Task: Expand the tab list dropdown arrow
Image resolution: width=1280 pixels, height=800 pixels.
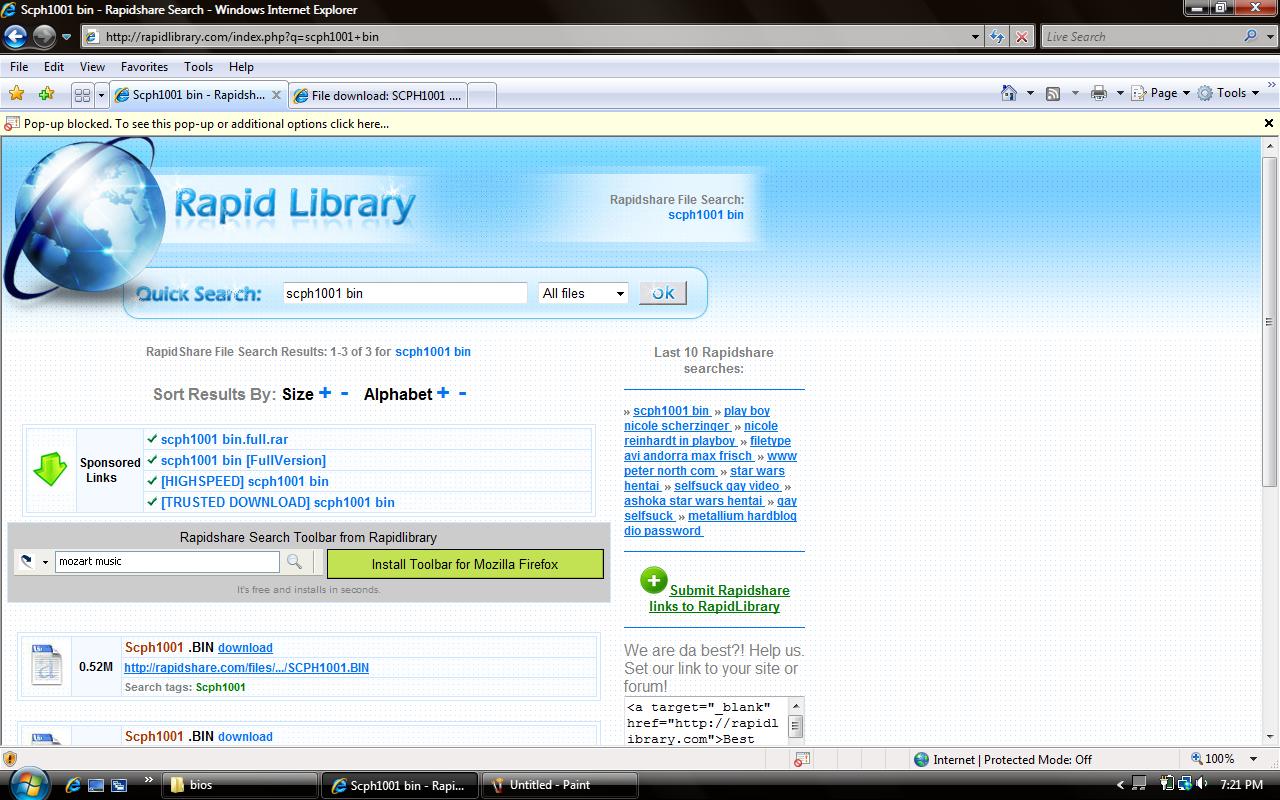Action: (x=101, y=95)
